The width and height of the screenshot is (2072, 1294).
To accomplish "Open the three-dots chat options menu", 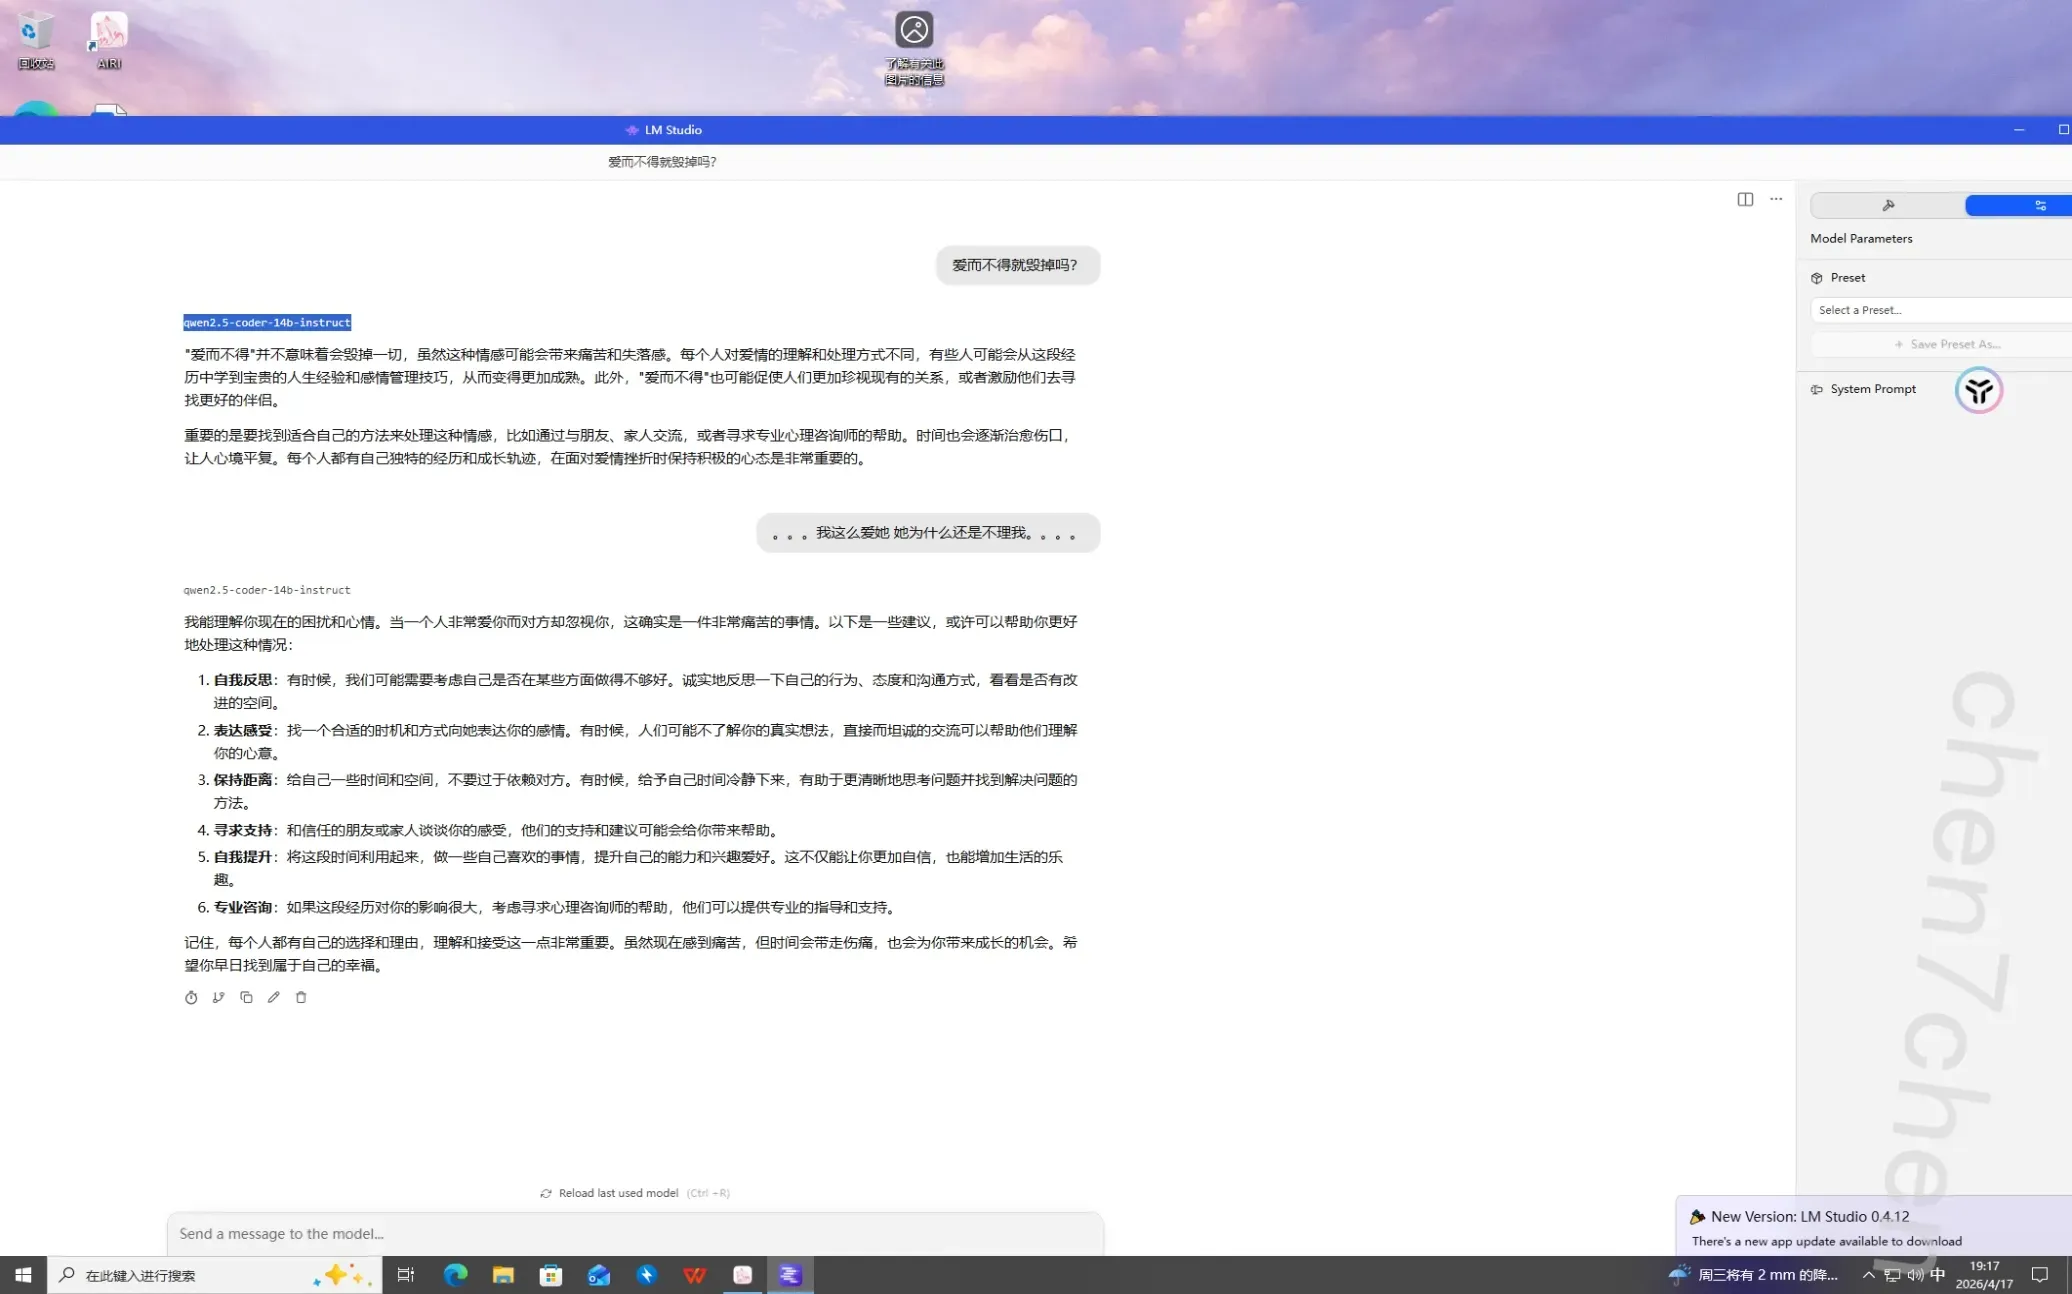I will tap(1776, 199).
